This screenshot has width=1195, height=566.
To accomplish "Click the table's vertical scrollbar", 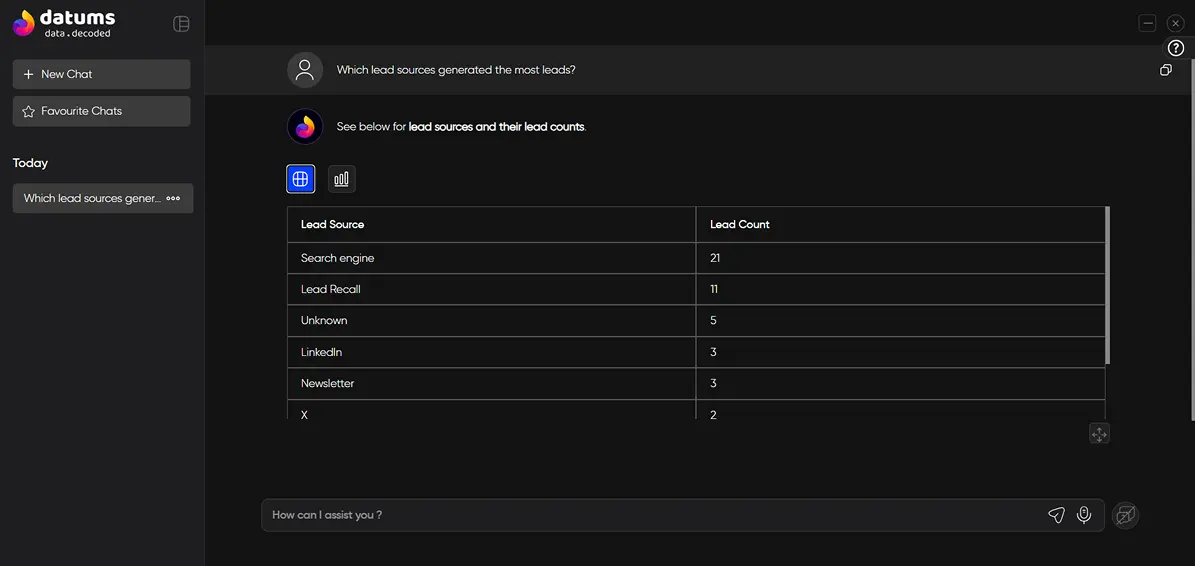I will (1107, 285).
